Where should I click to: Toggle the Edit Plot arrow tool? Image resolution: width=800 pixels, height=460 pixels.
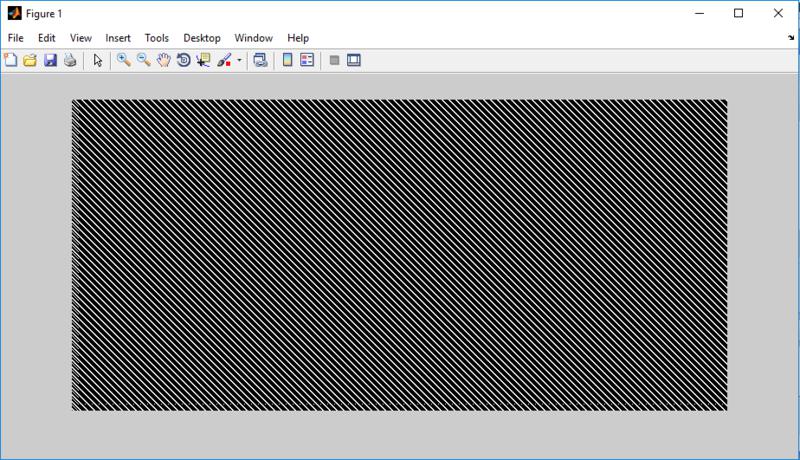98,60
